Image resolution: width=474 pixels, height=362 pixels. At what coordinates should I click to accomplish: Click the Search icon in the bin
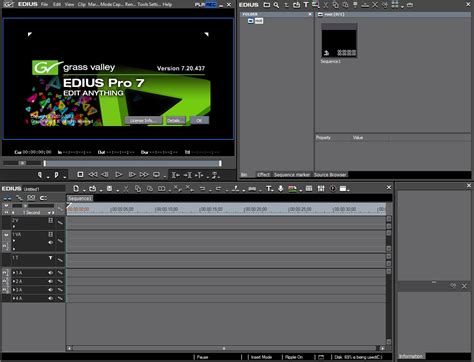276,5
